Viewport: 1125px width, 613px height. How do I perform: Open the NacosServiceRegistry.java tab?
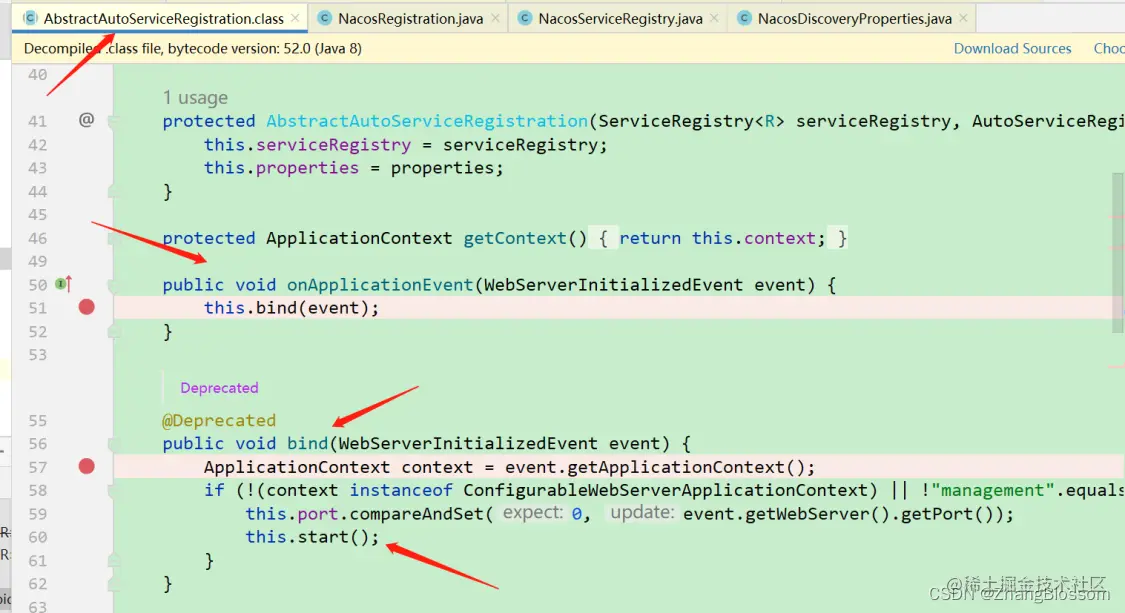point(620,19)
